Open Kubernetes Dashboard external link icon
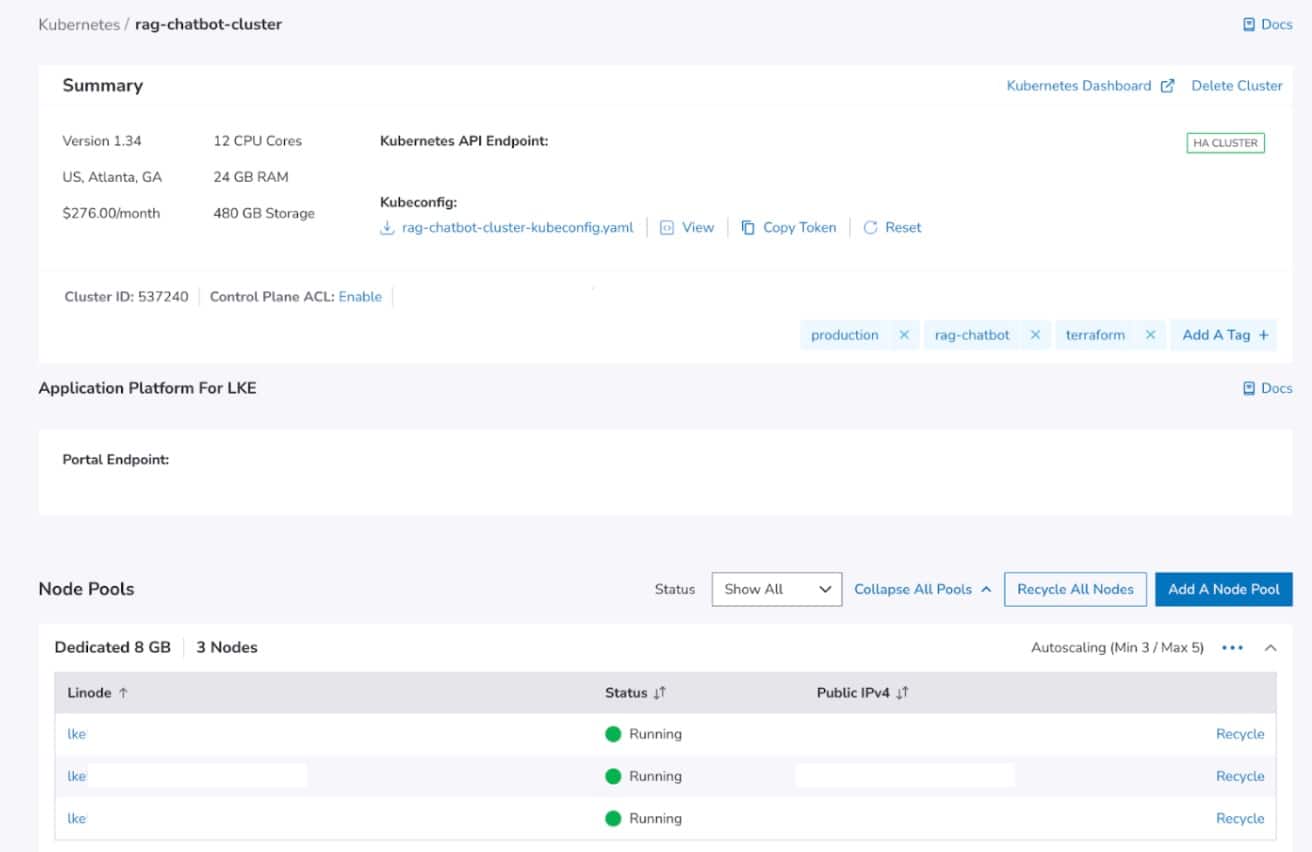Screen dimensions: 1312x852 pyautogui.click(x=1167, y=86)
